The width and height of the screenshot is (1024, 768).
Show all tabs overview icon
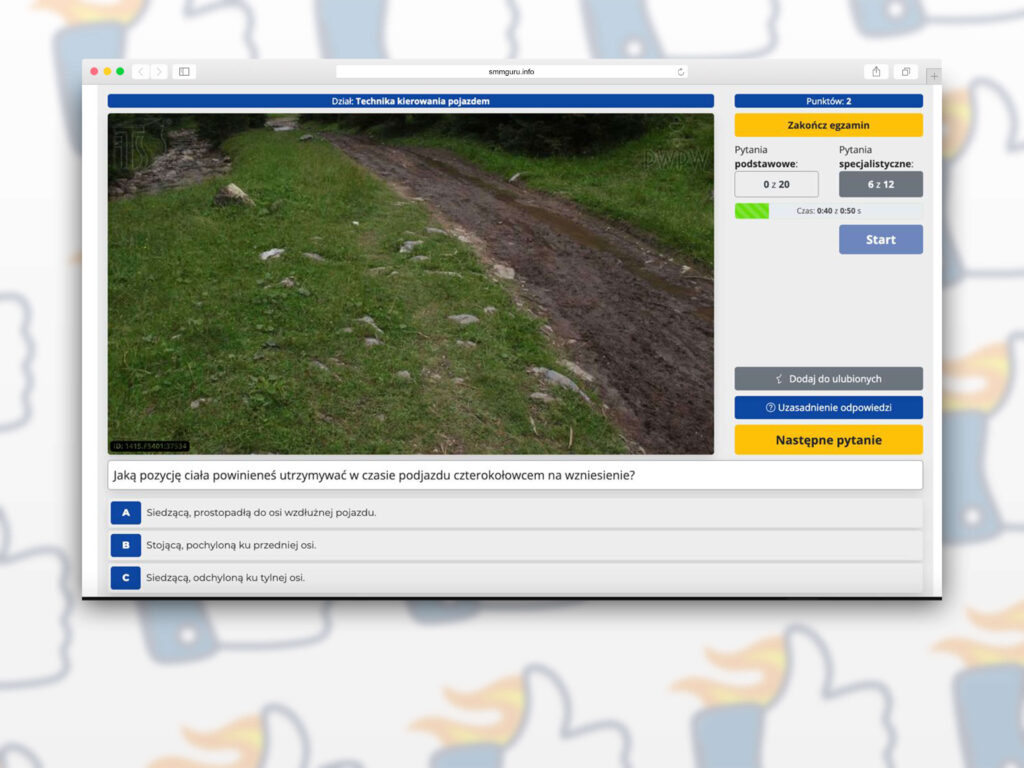tap(904, 72)
